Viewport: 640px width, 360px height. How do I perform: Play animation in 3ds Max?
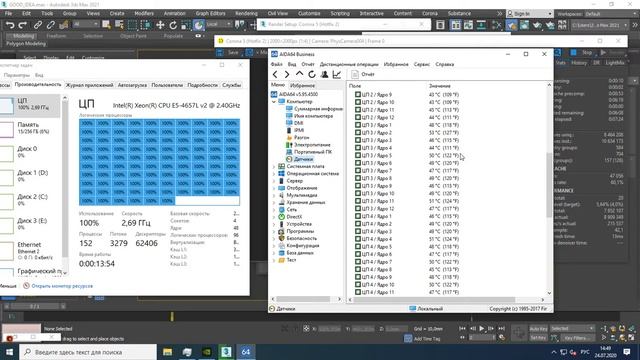pos(482,329)
